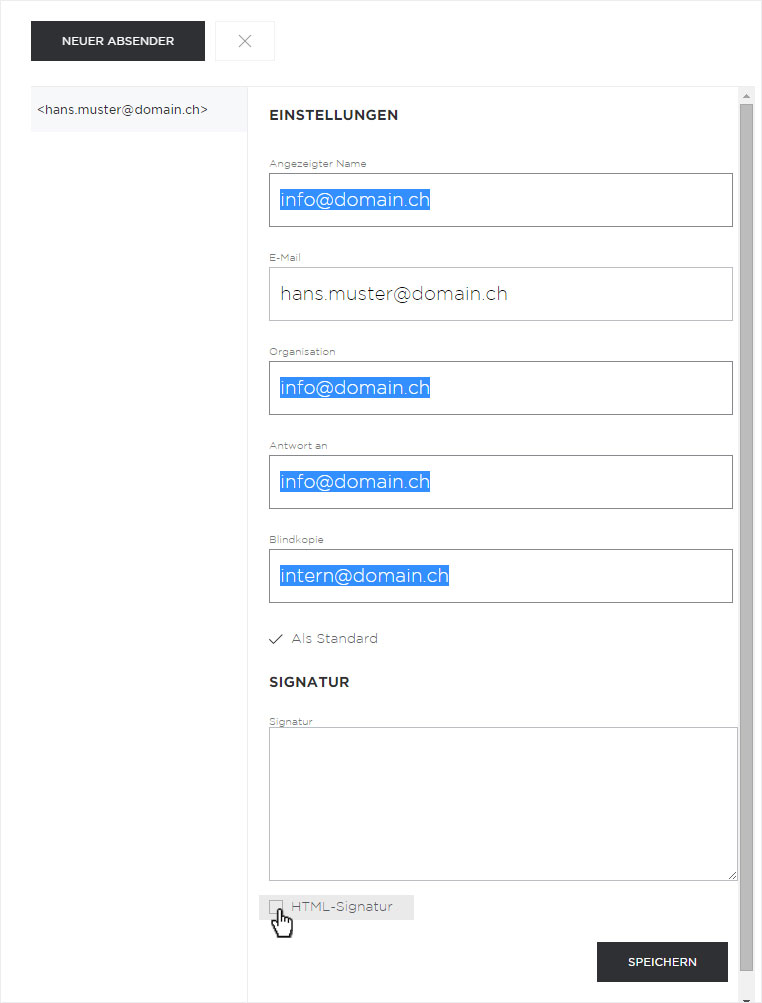Viewport: 762px width, 1003px height.
Task: Enable the HTML-Signatur checkbox
Action: click(276, 906)
